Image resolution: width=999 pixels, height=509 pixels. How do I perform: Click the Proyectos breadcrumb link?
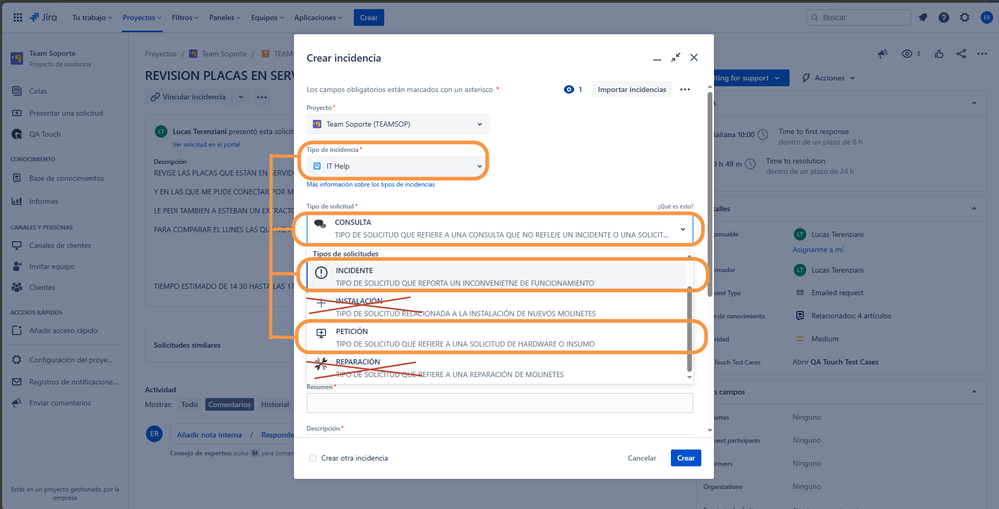point(161,54)
